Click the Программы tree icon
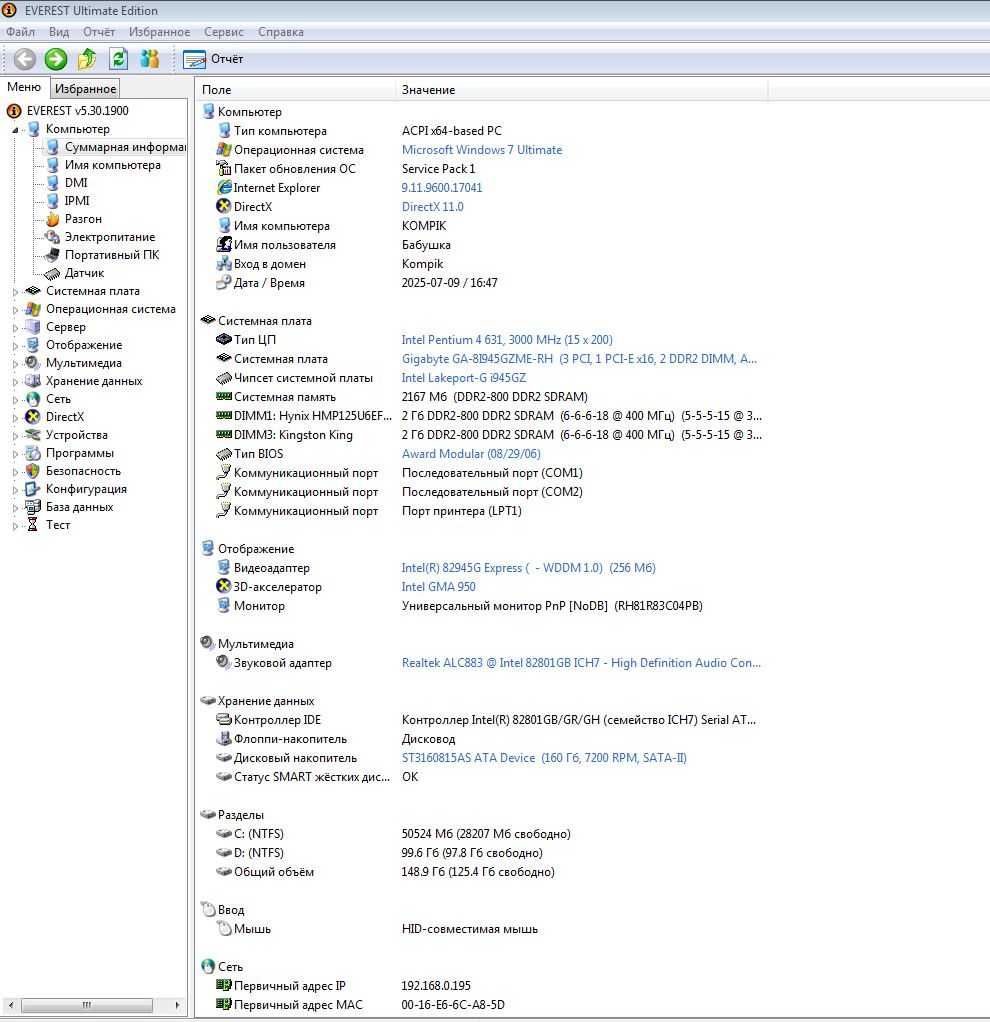Screen dimensions: 990x1022 [33, 453]
